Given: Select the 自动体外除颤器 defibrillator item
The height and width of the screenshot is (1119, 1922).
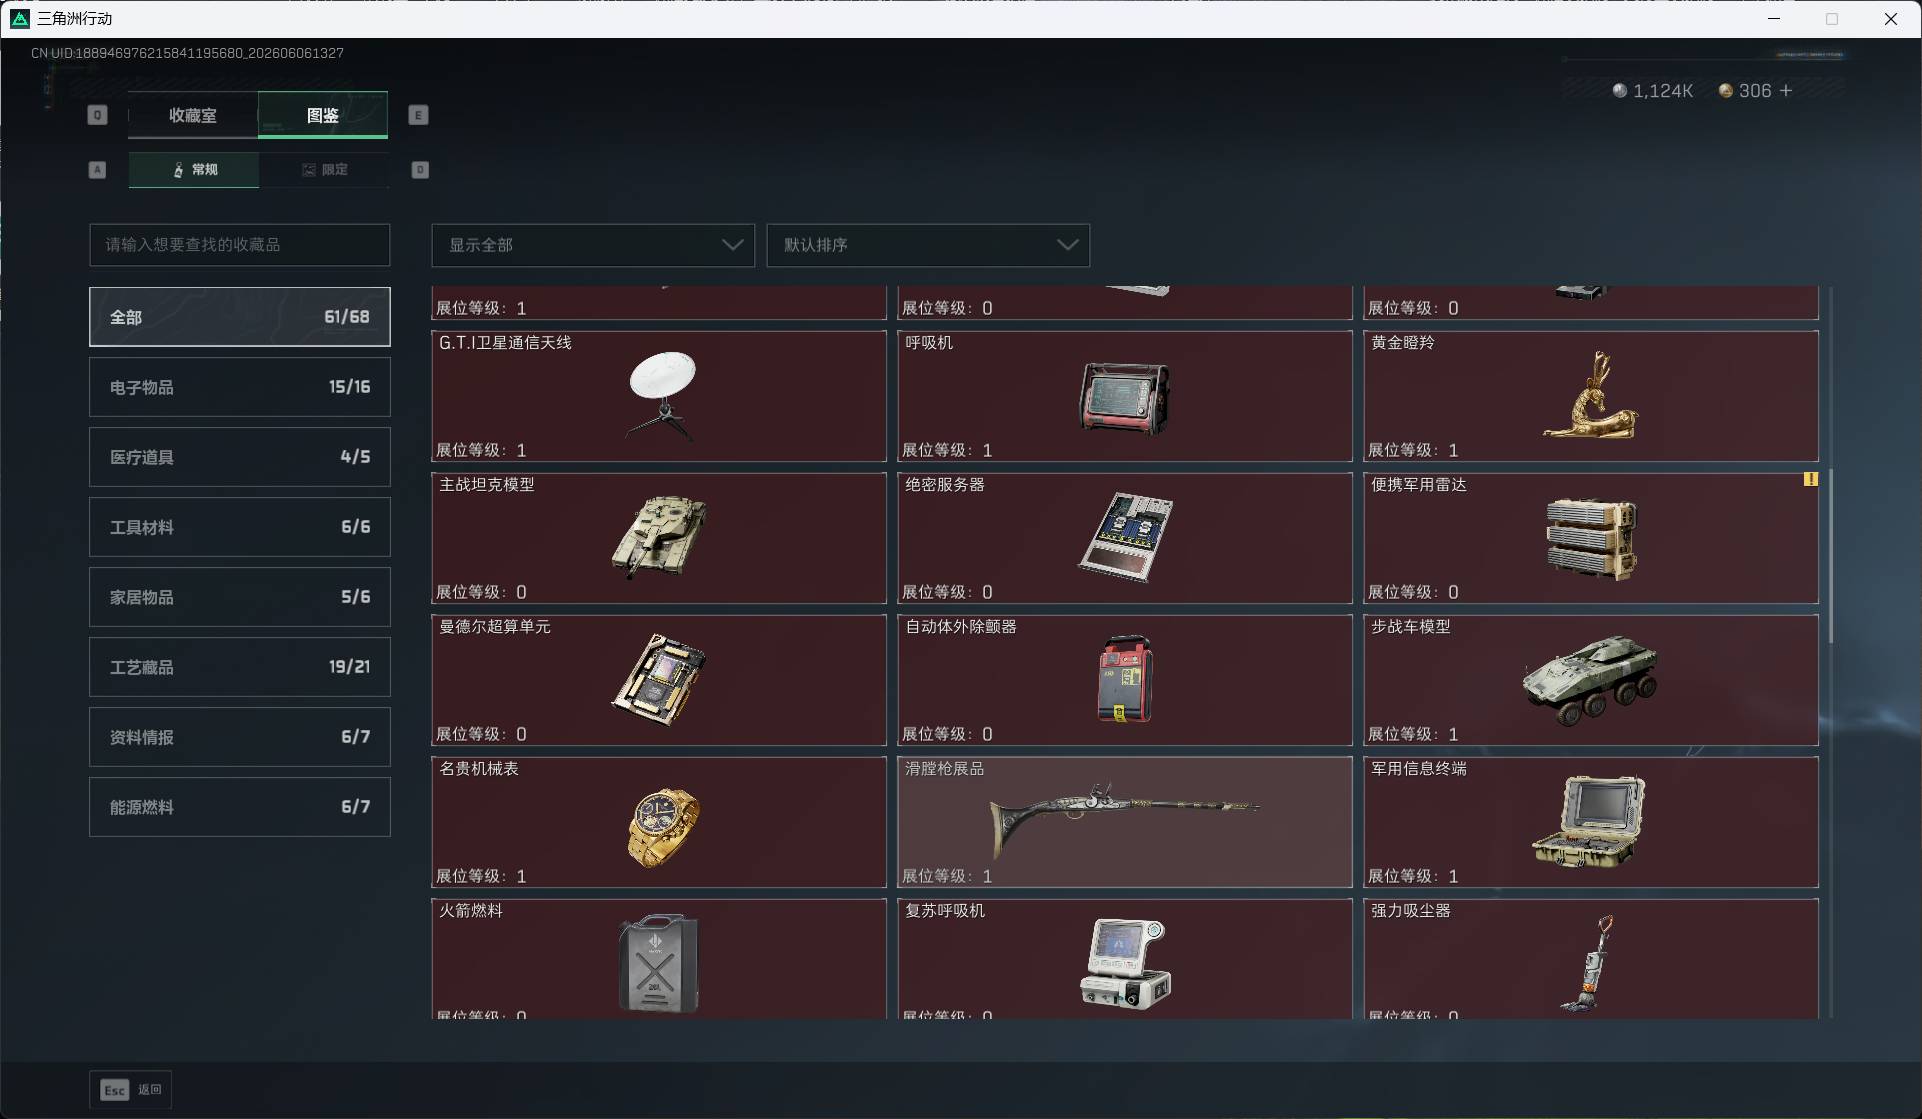Looking at the screenshot, I should 1125,680.
